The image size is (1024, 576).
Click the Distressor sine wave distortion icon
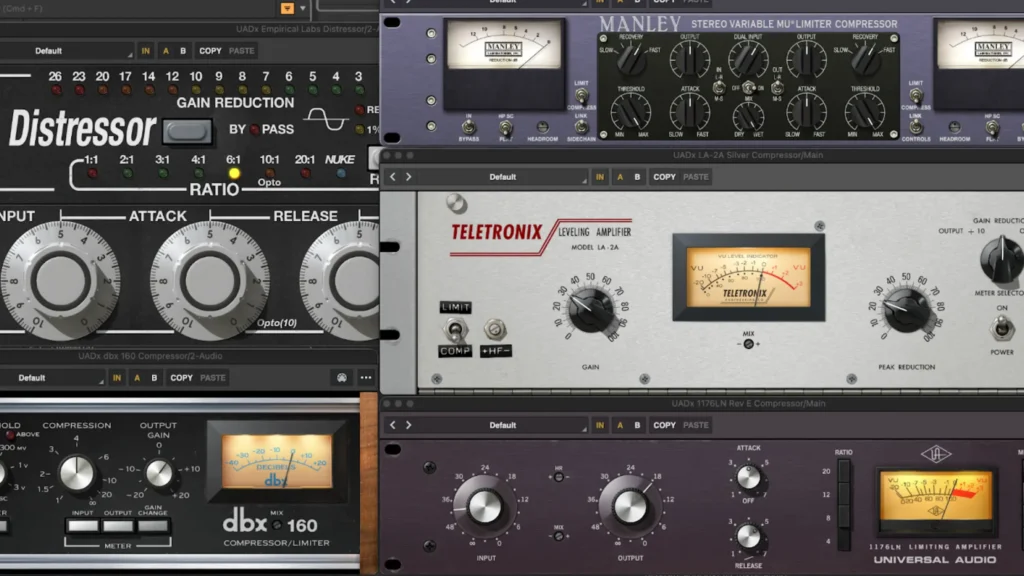(326, 120)
